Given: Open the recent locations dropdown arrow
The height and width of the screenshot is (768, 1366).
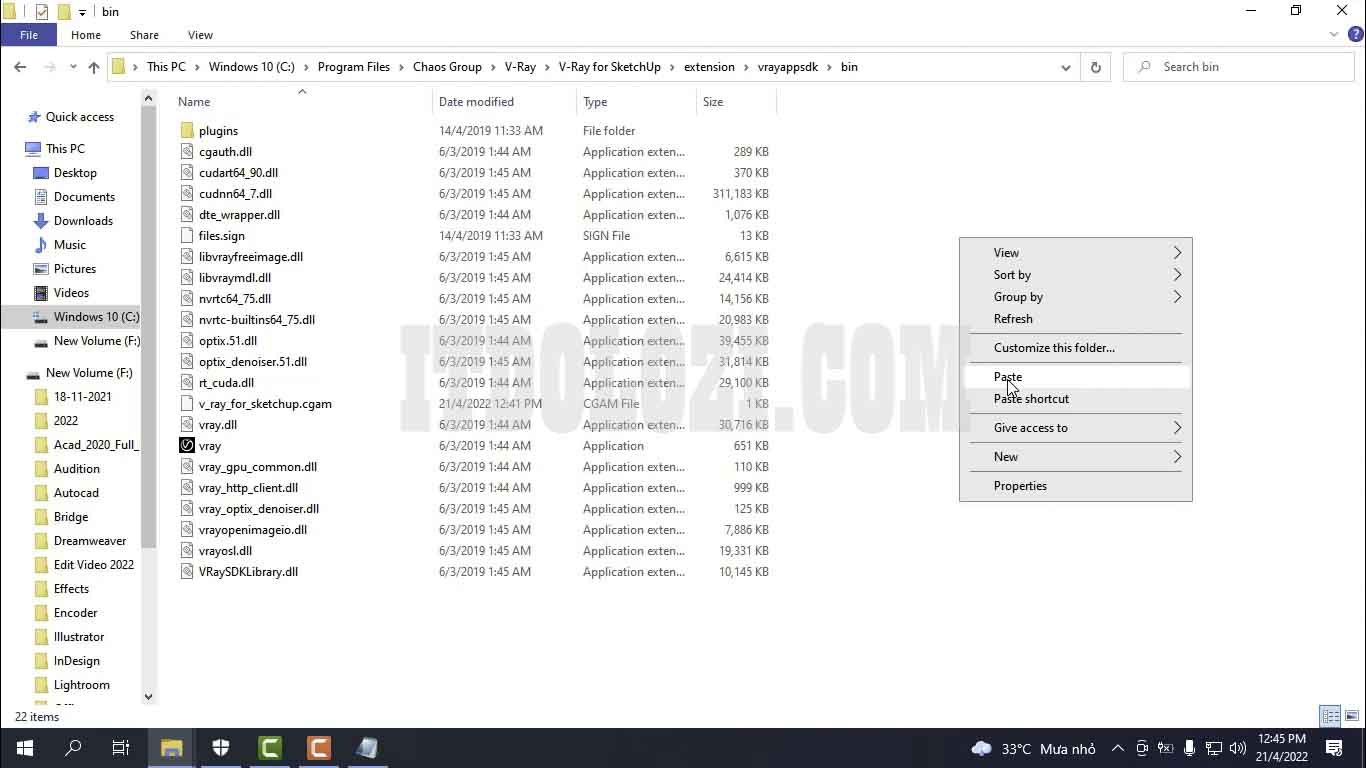Looking at the screenshot, I should pyautogui.click(x=73, y=67).
